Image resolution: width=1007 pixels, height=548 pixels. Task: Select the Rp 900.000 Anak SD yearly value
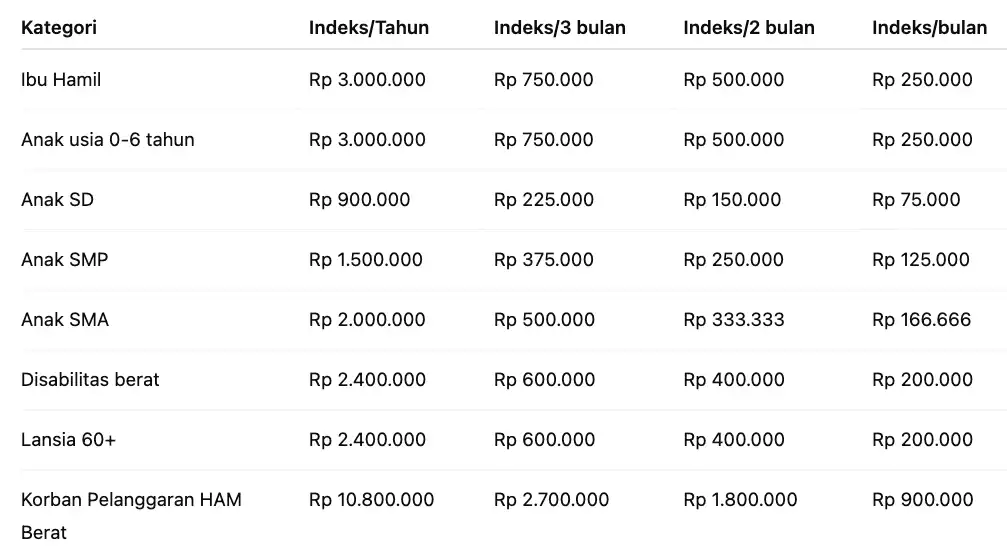coord(359,200)
